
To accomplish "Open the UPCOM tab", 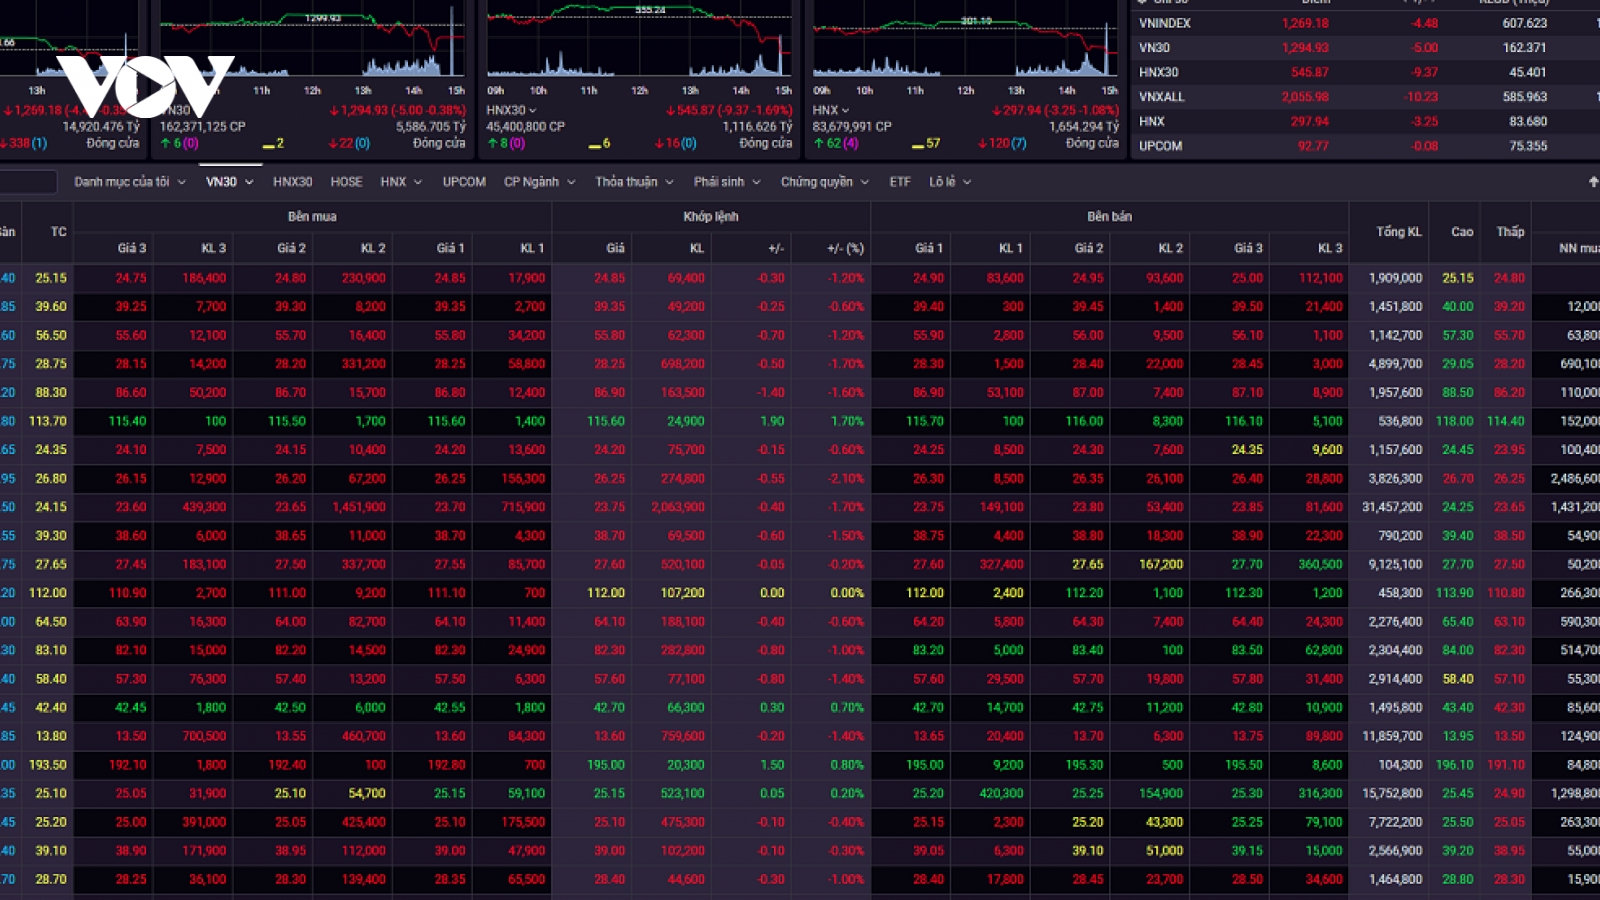I will tap(464, 182).
